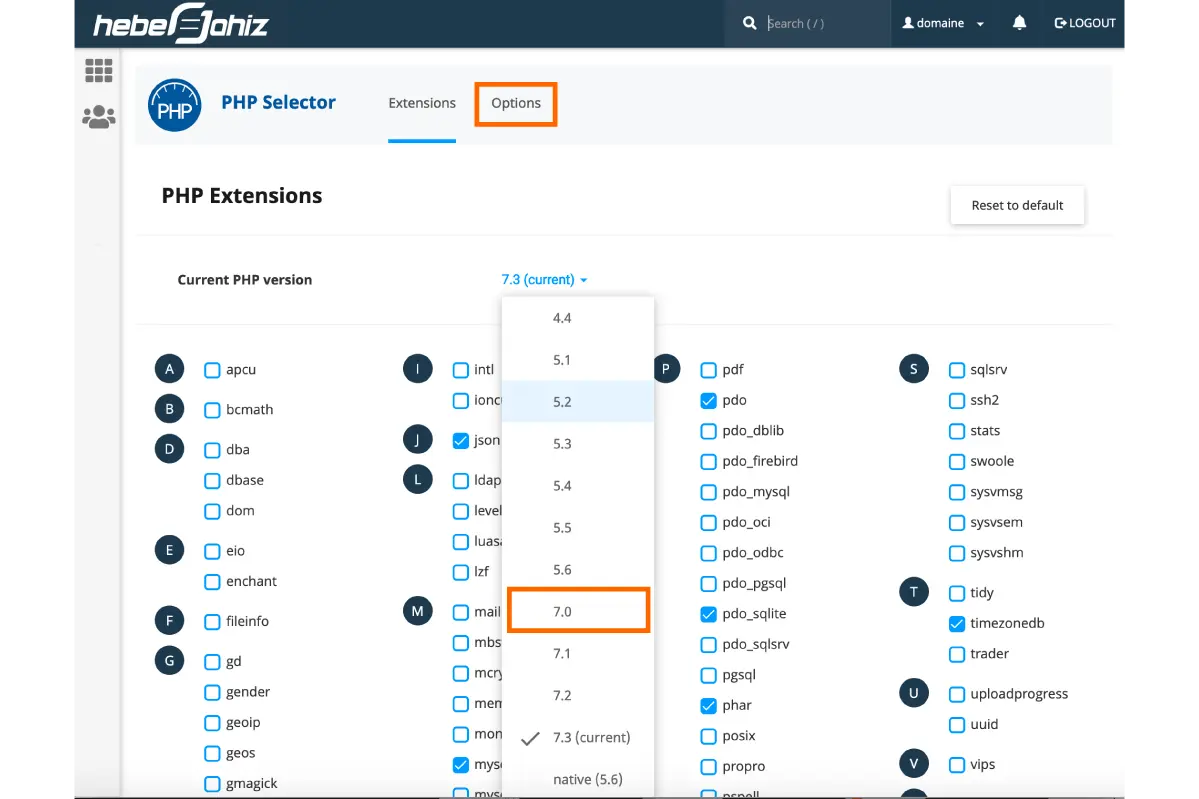This screenshot has height=799, width=1199.
Task: Expand the domaine user dropdown
Action: tap(943, 23)
